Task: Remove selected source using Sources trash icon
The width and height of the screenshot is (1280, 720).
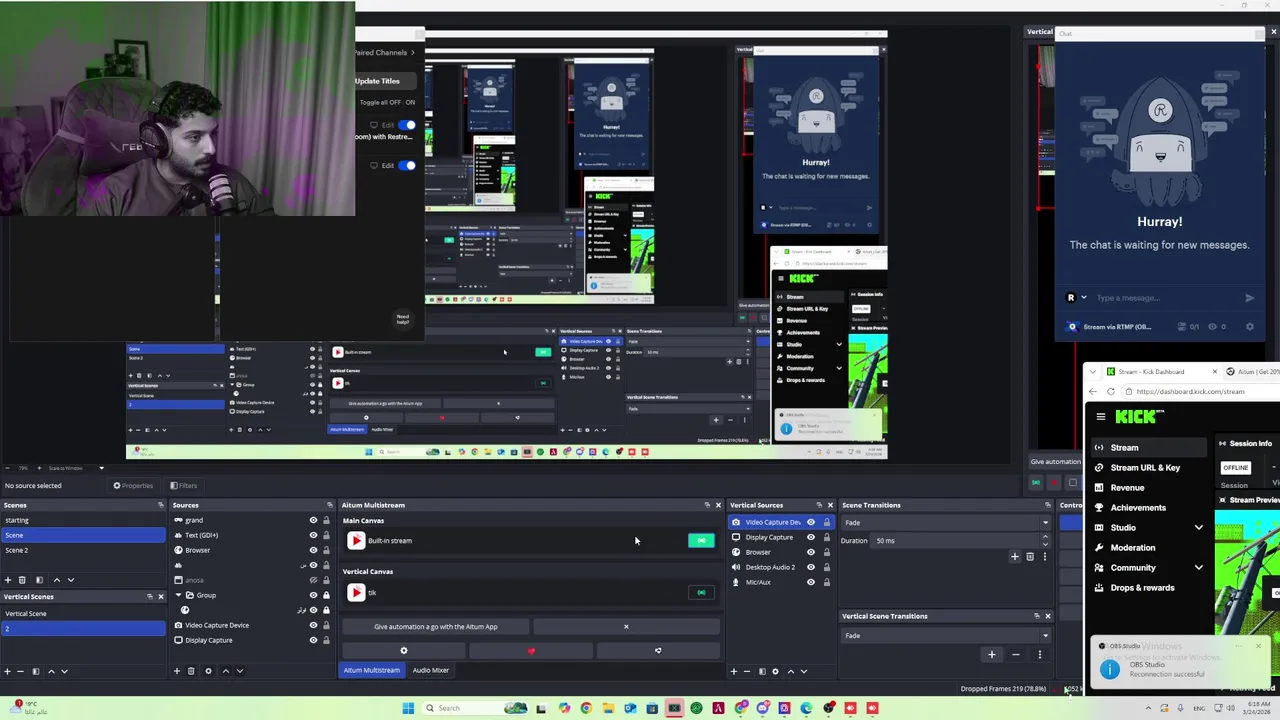Action: (191, 671)
